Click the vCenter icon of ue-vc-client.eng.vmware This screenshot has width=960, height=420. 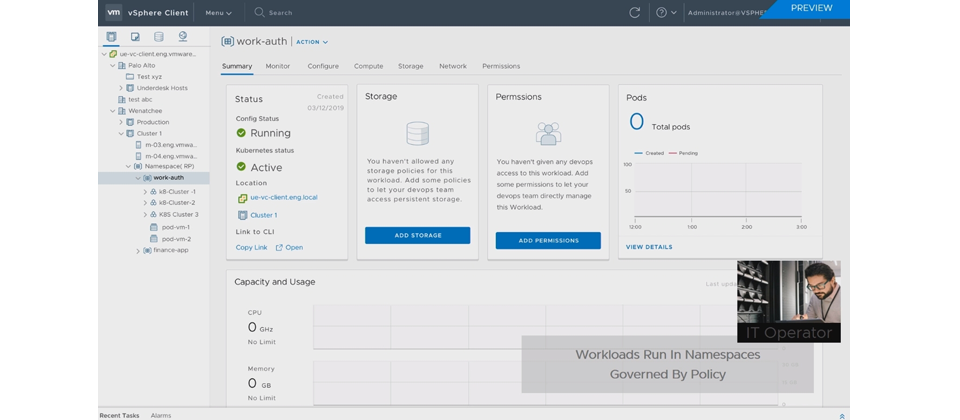113,54
